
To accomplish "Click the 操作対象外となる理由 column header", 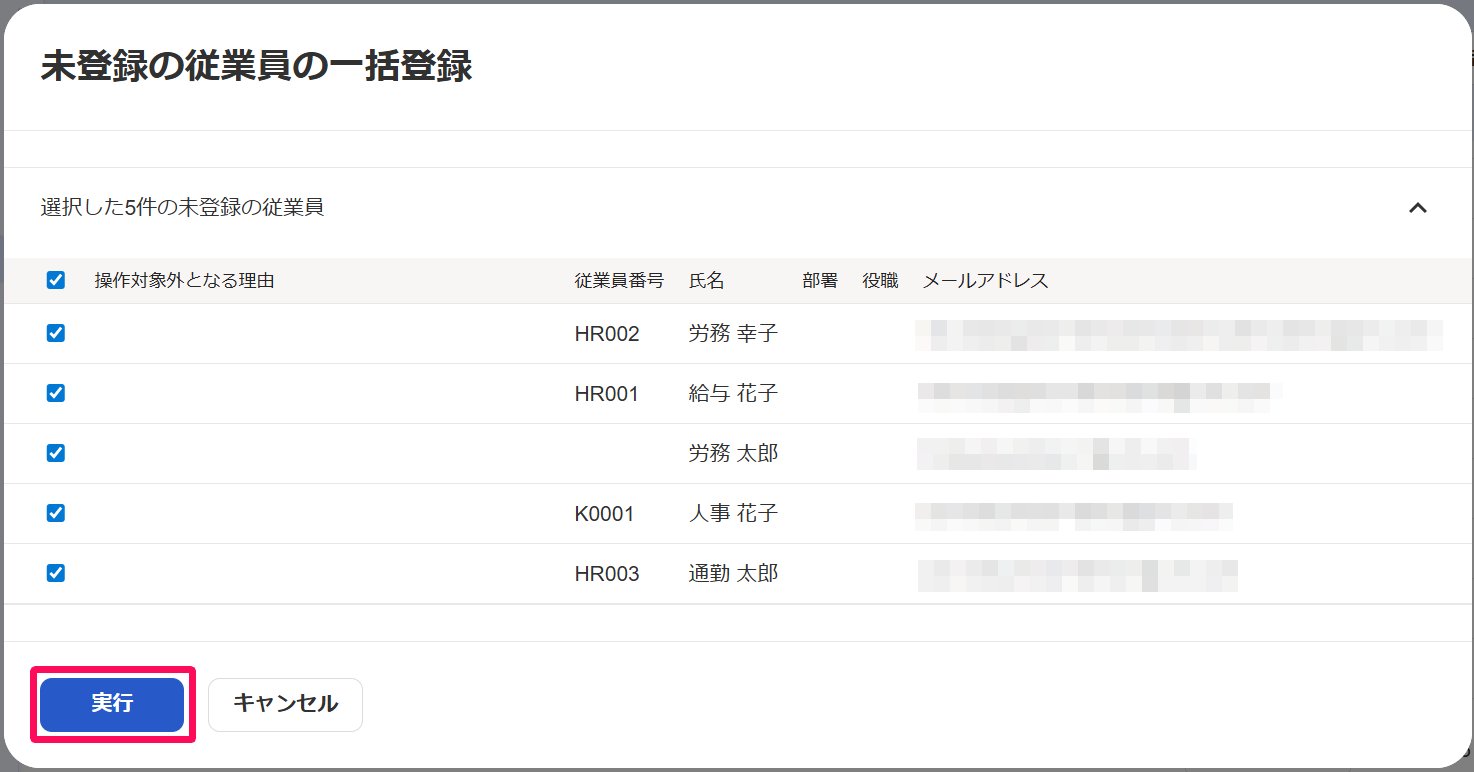I will coord(184,281).
